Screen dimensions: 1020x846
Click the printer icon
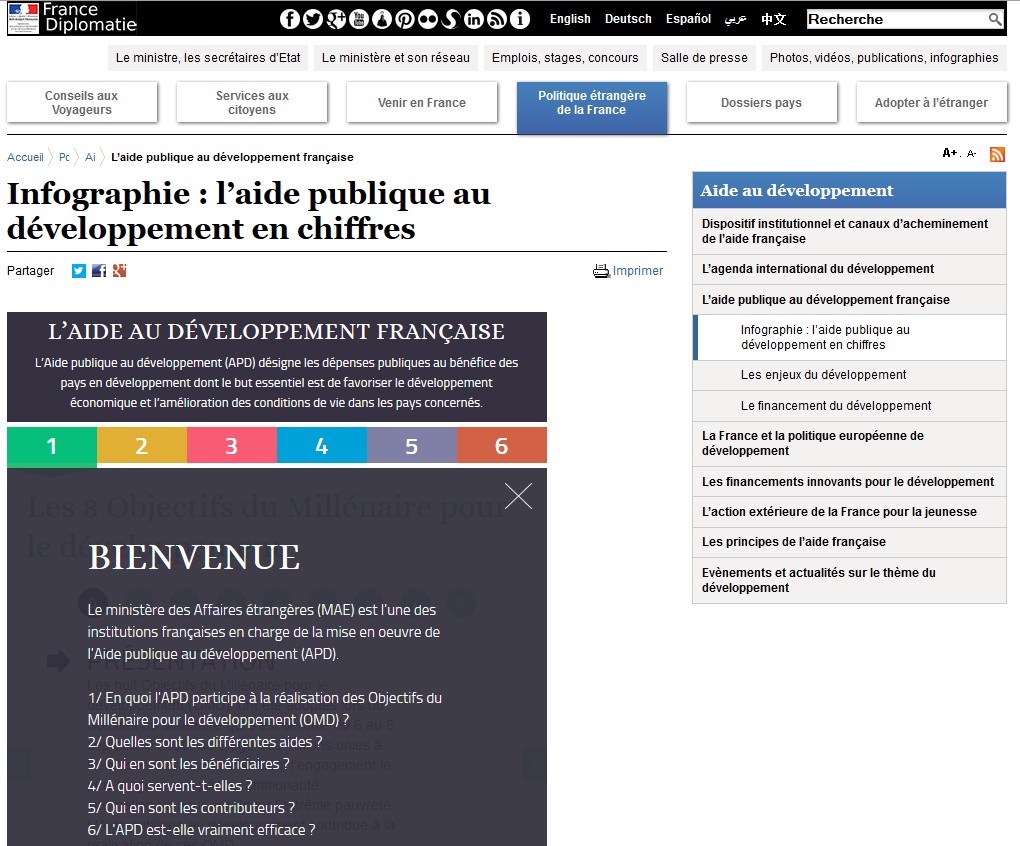601,271
